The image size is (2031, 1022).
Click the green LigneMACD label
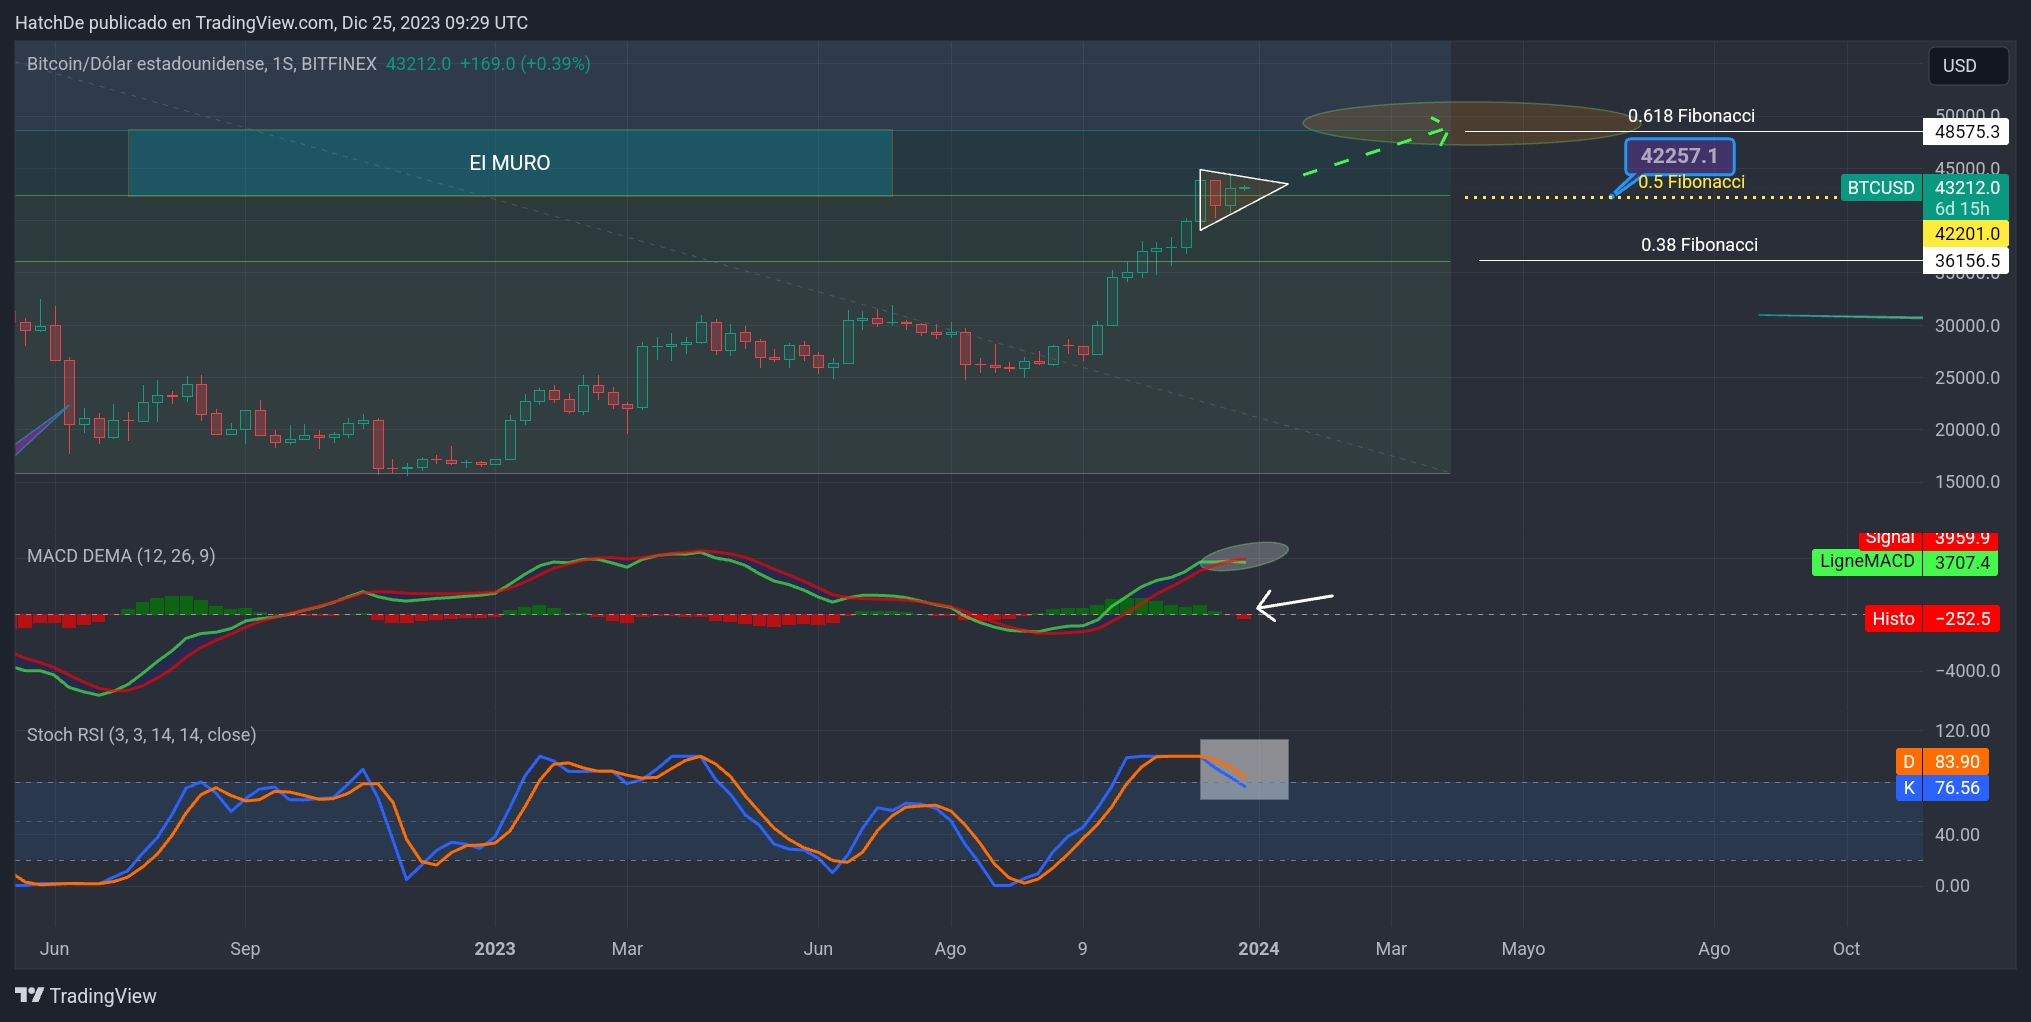(1866, 562)
